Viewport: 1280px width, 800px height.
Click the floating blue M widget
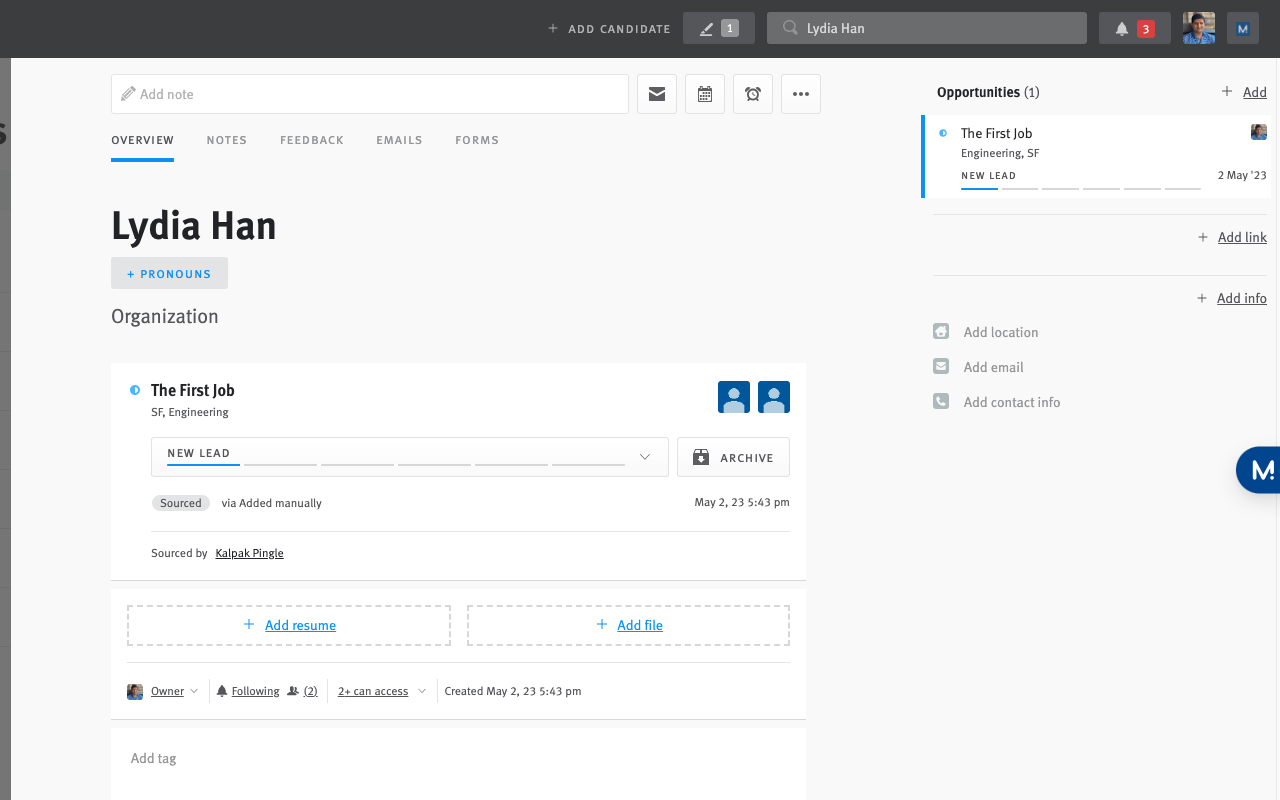click(x=1262, y=470)
